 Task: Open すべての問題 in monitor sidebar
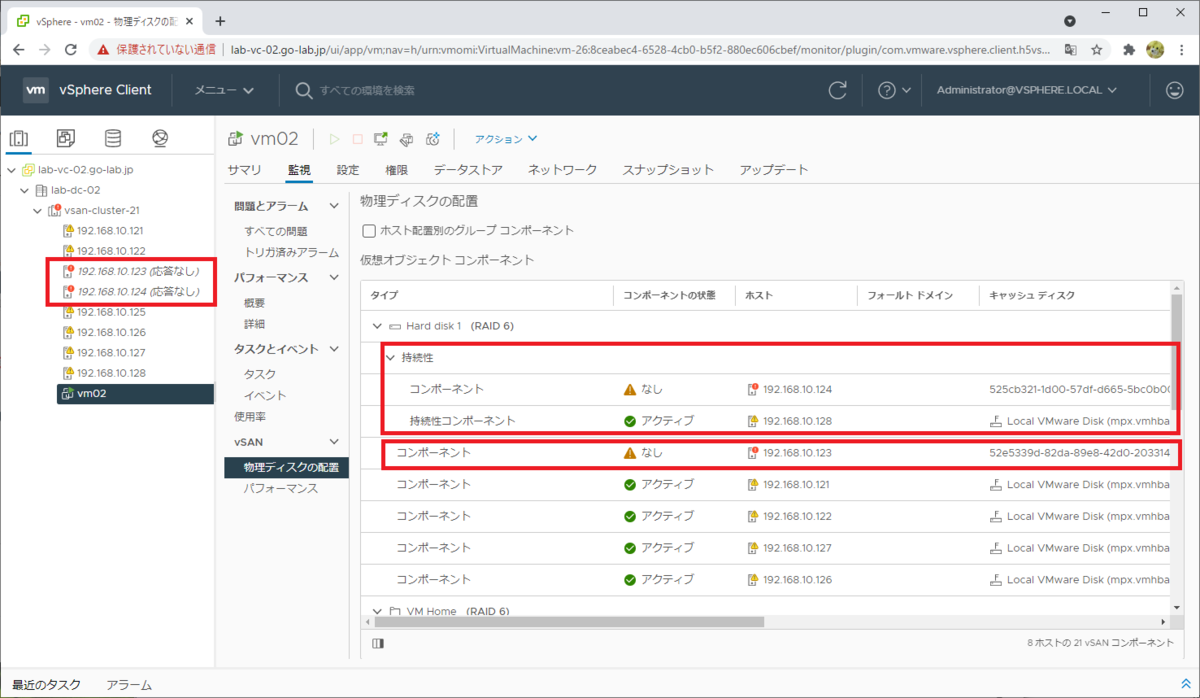coord(276,231)
